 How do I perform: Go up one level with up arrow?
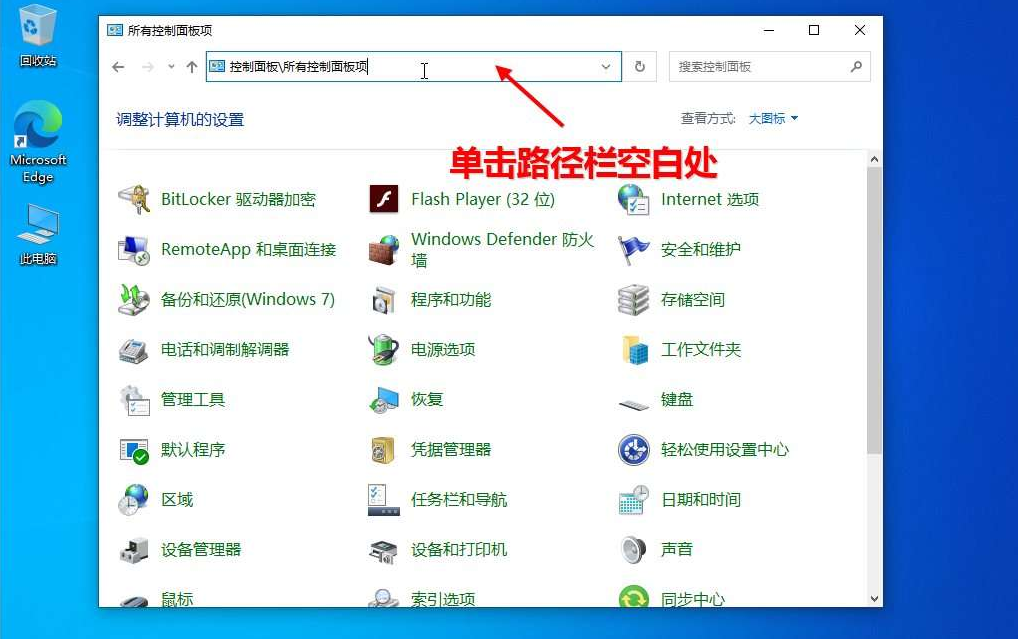[192, 66]
